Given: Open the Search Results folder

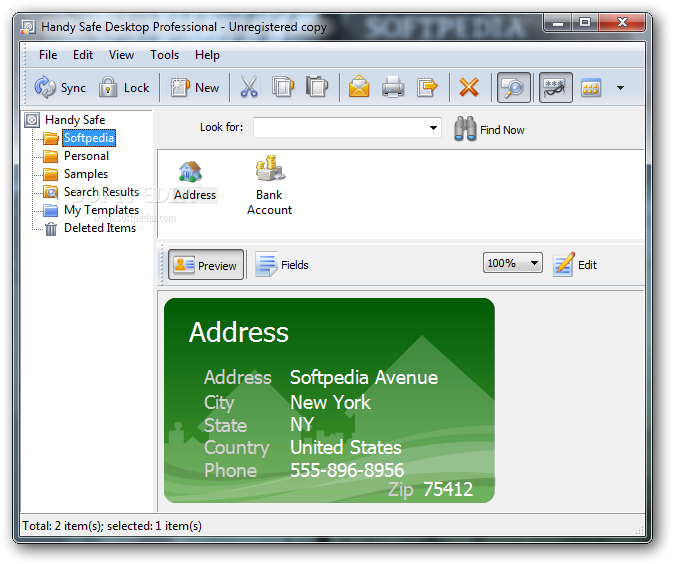Looking at the screenshot, I should pos(101,192).
